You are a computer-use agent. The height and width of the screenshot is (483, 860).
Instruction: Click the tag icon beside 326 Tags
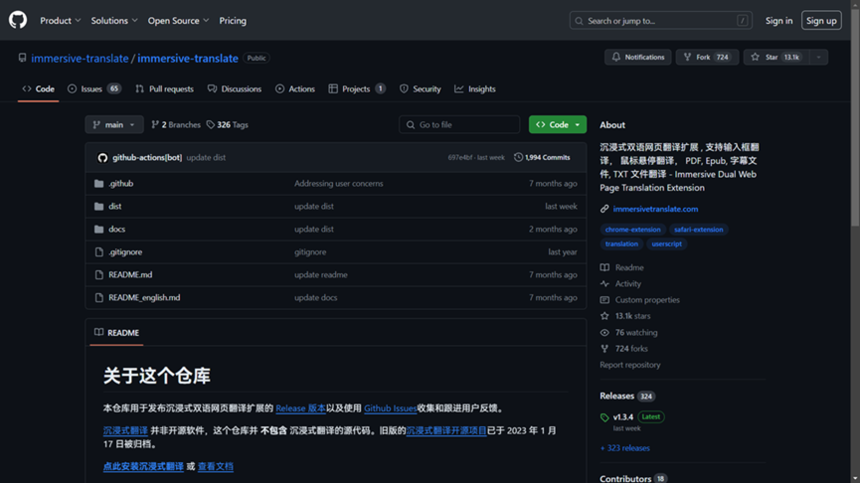(x=211, y=125)
